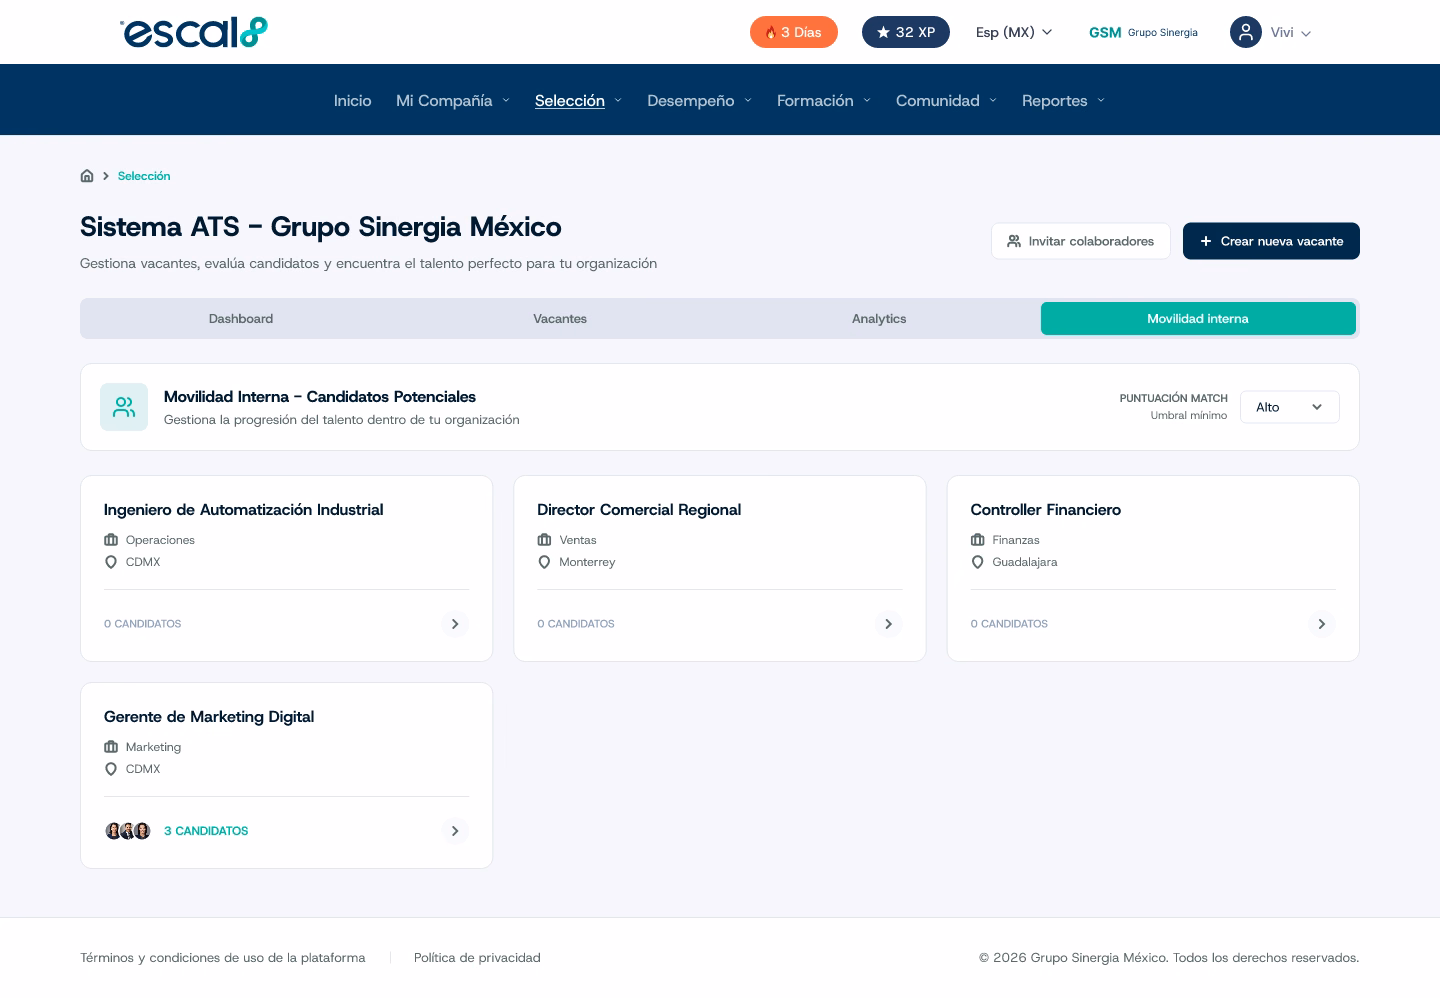
Task: Open Política de privacidad link
Action: coord(477,958)
